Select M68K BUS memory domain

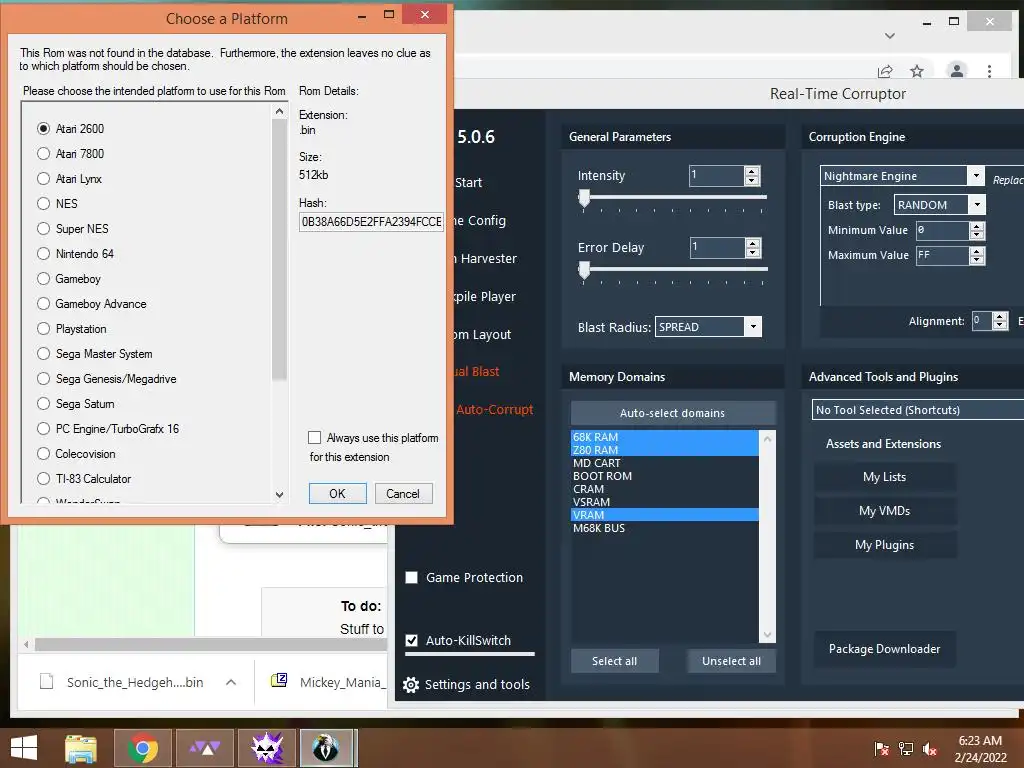[x=665, y=528]
